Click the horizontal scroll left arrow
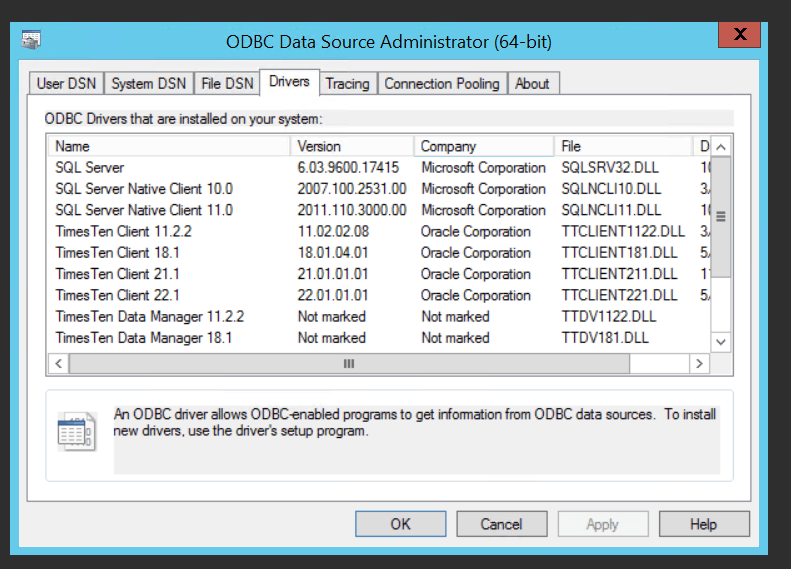 pos(59,364)
